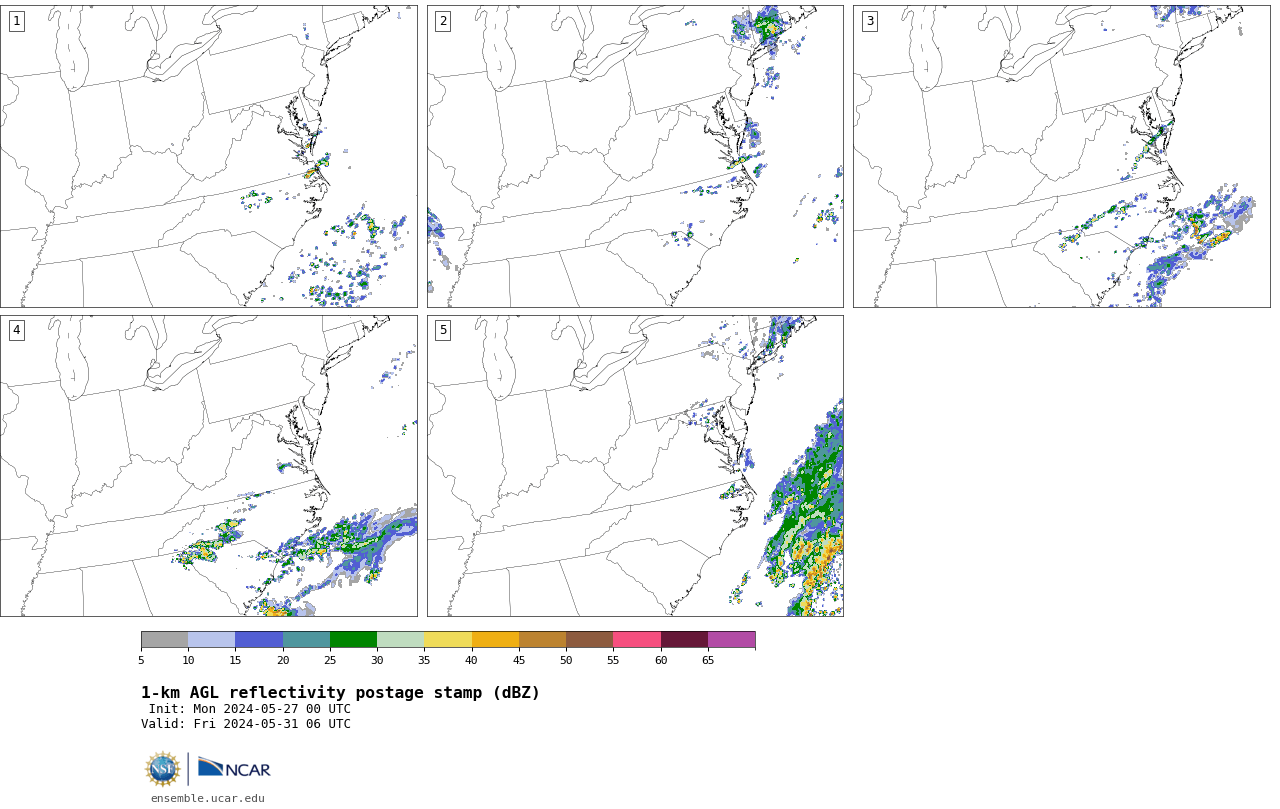
Task: Click the yellow 35-40 dBZ swatch
Action: 448,640
